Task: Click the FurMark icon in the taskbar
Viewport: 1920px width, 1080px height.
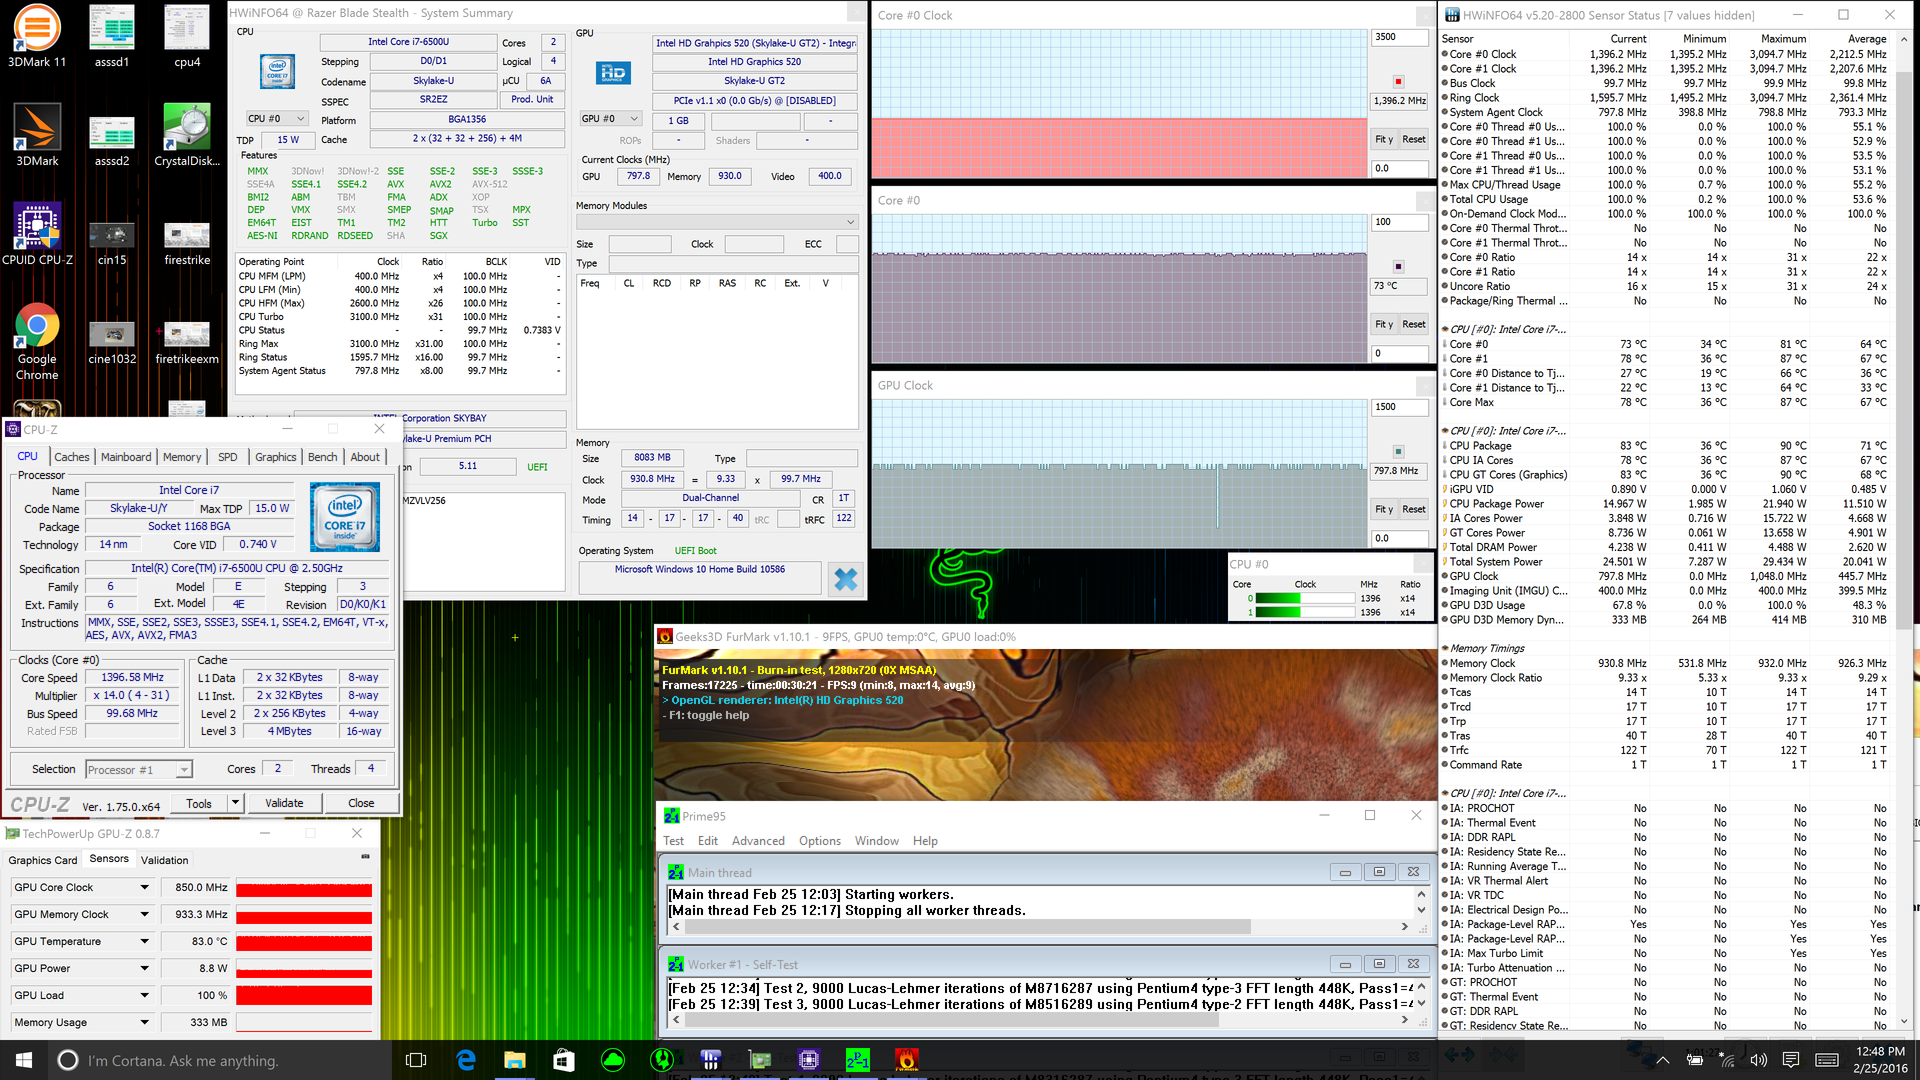Action: click(x=906, y=1059)
